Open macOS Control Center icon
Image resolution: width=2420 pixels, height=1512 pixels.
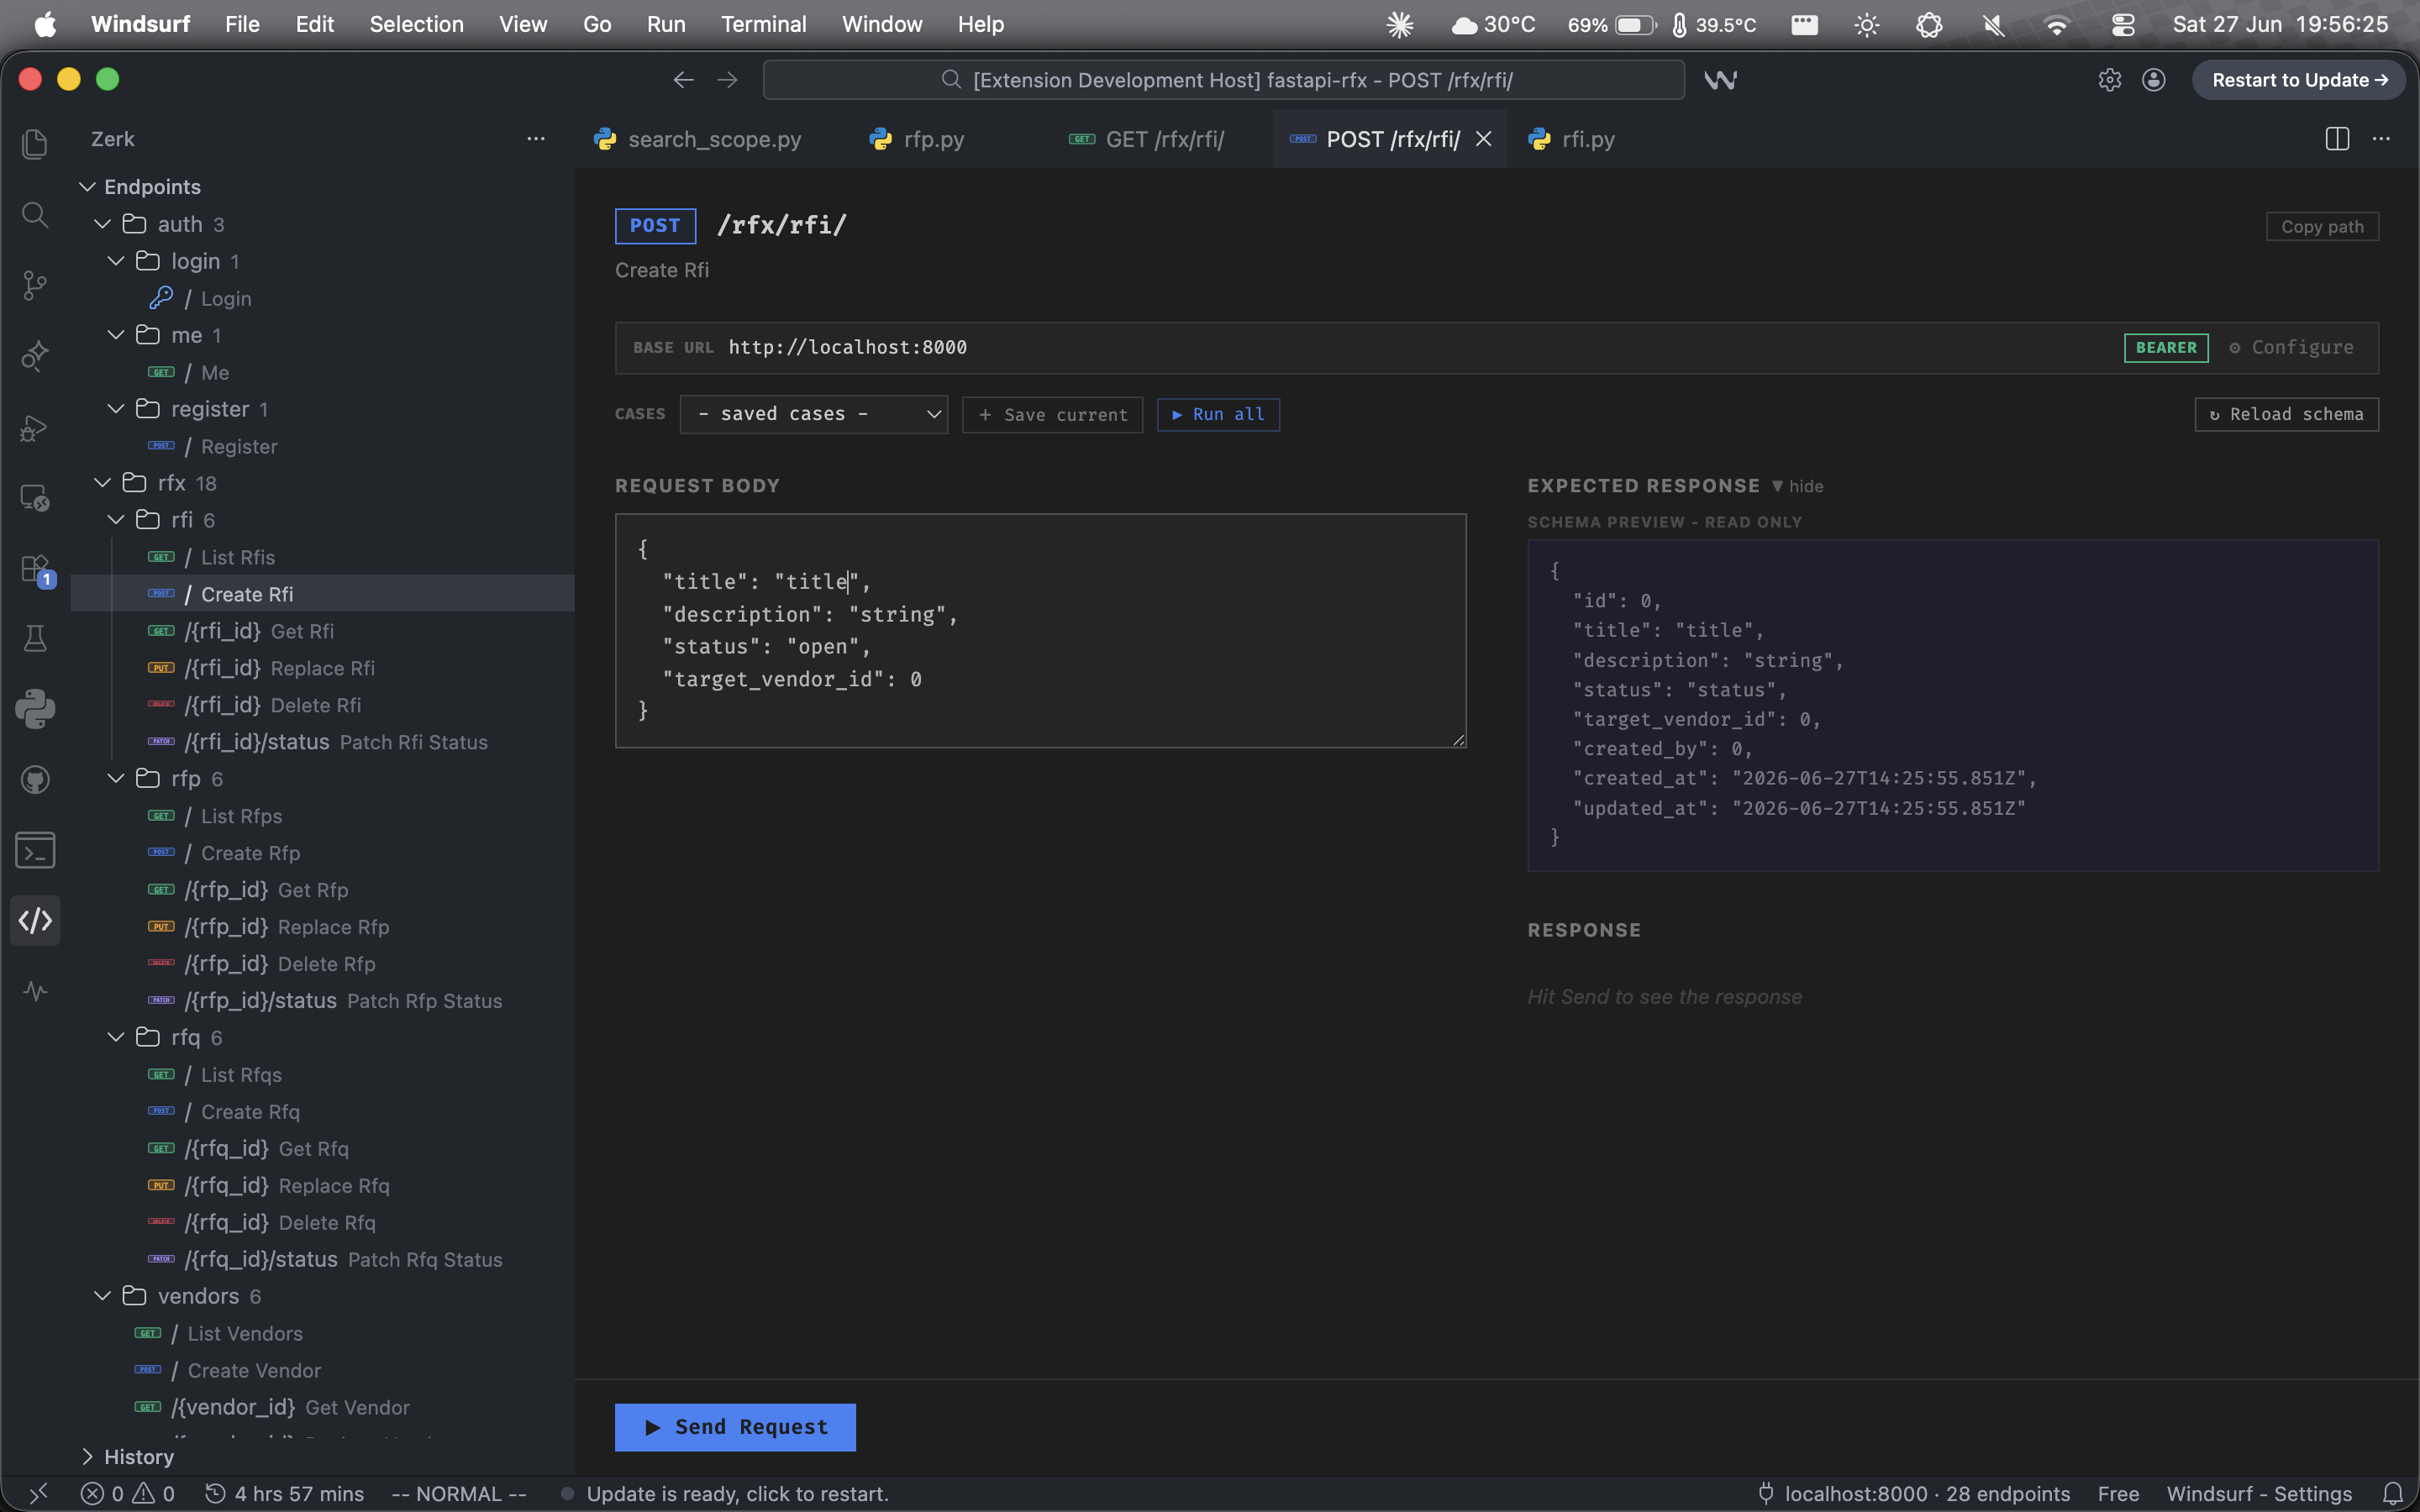coord(2123,24)
